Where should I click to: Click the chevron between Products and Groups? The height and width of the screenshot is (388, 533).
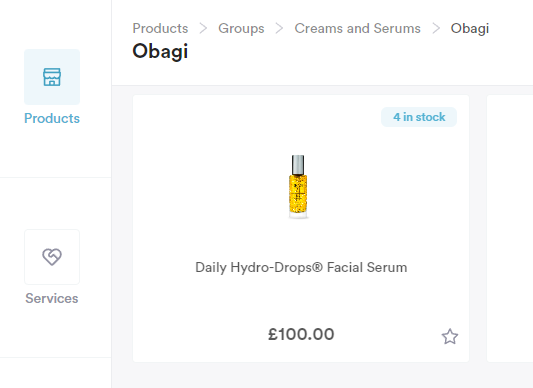[203, 29]
